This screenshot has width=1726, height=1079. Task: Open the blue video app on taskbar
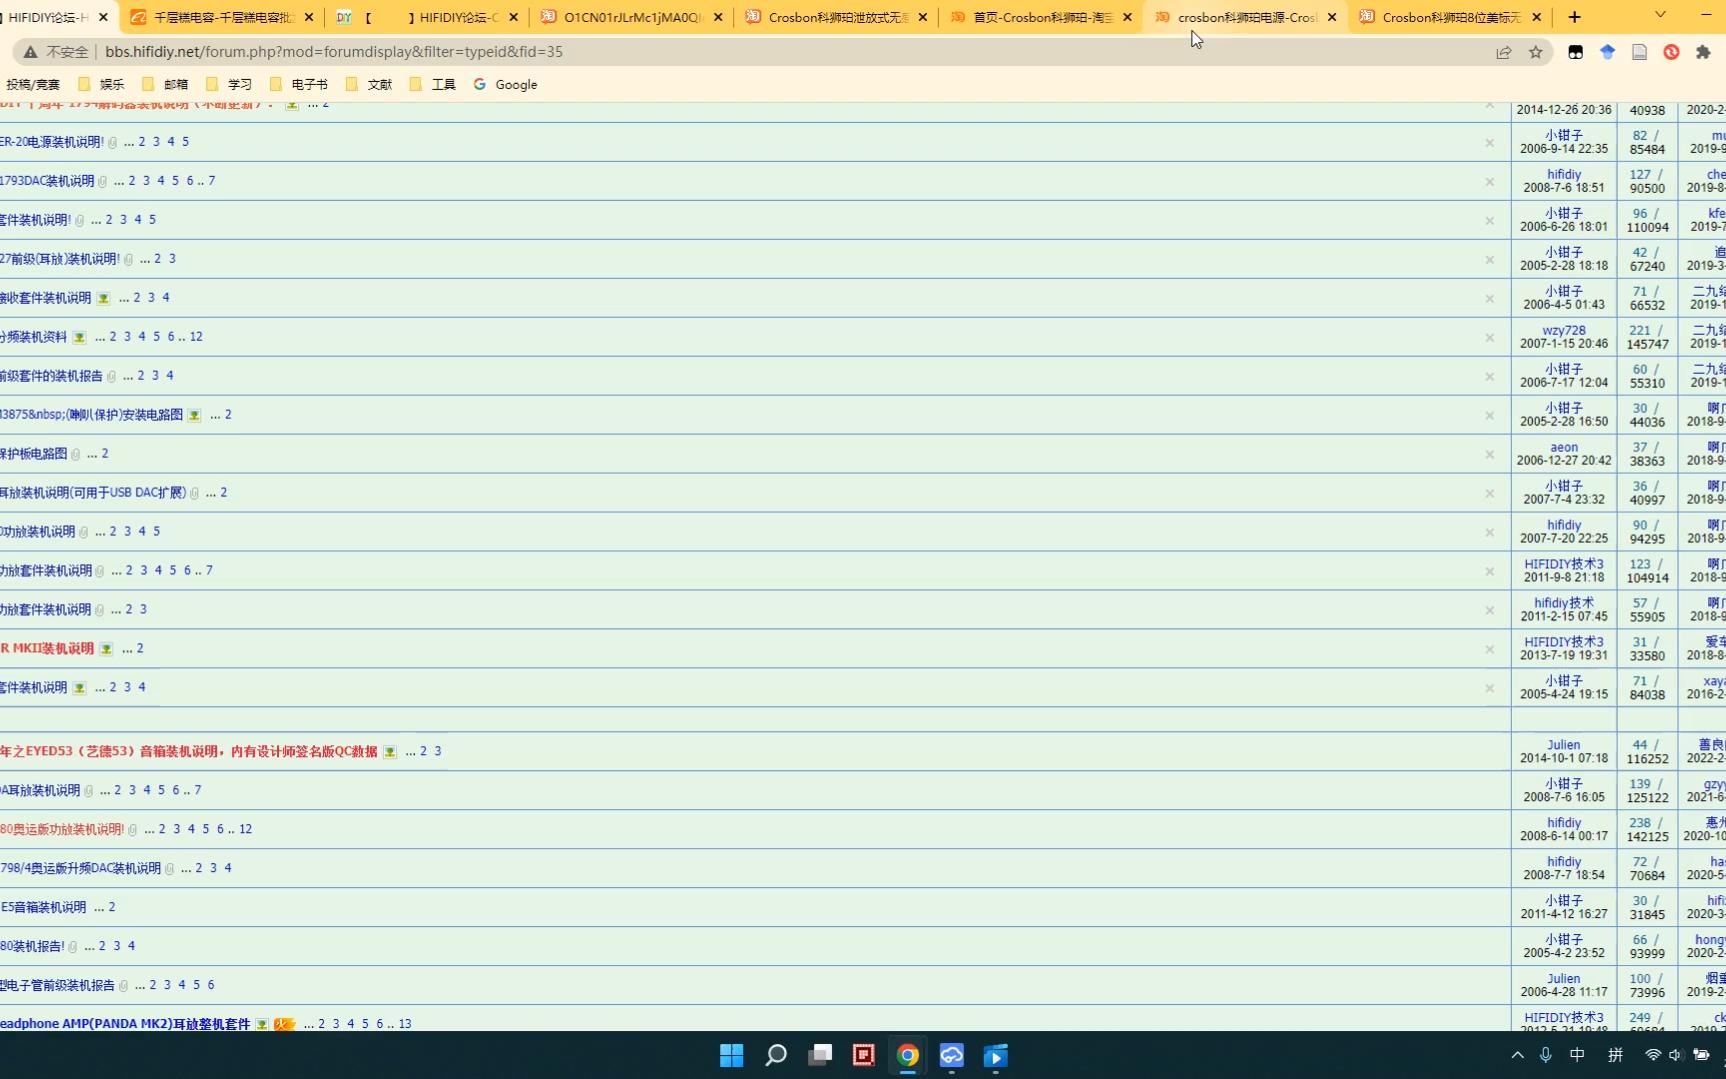tap(996, 1055)
